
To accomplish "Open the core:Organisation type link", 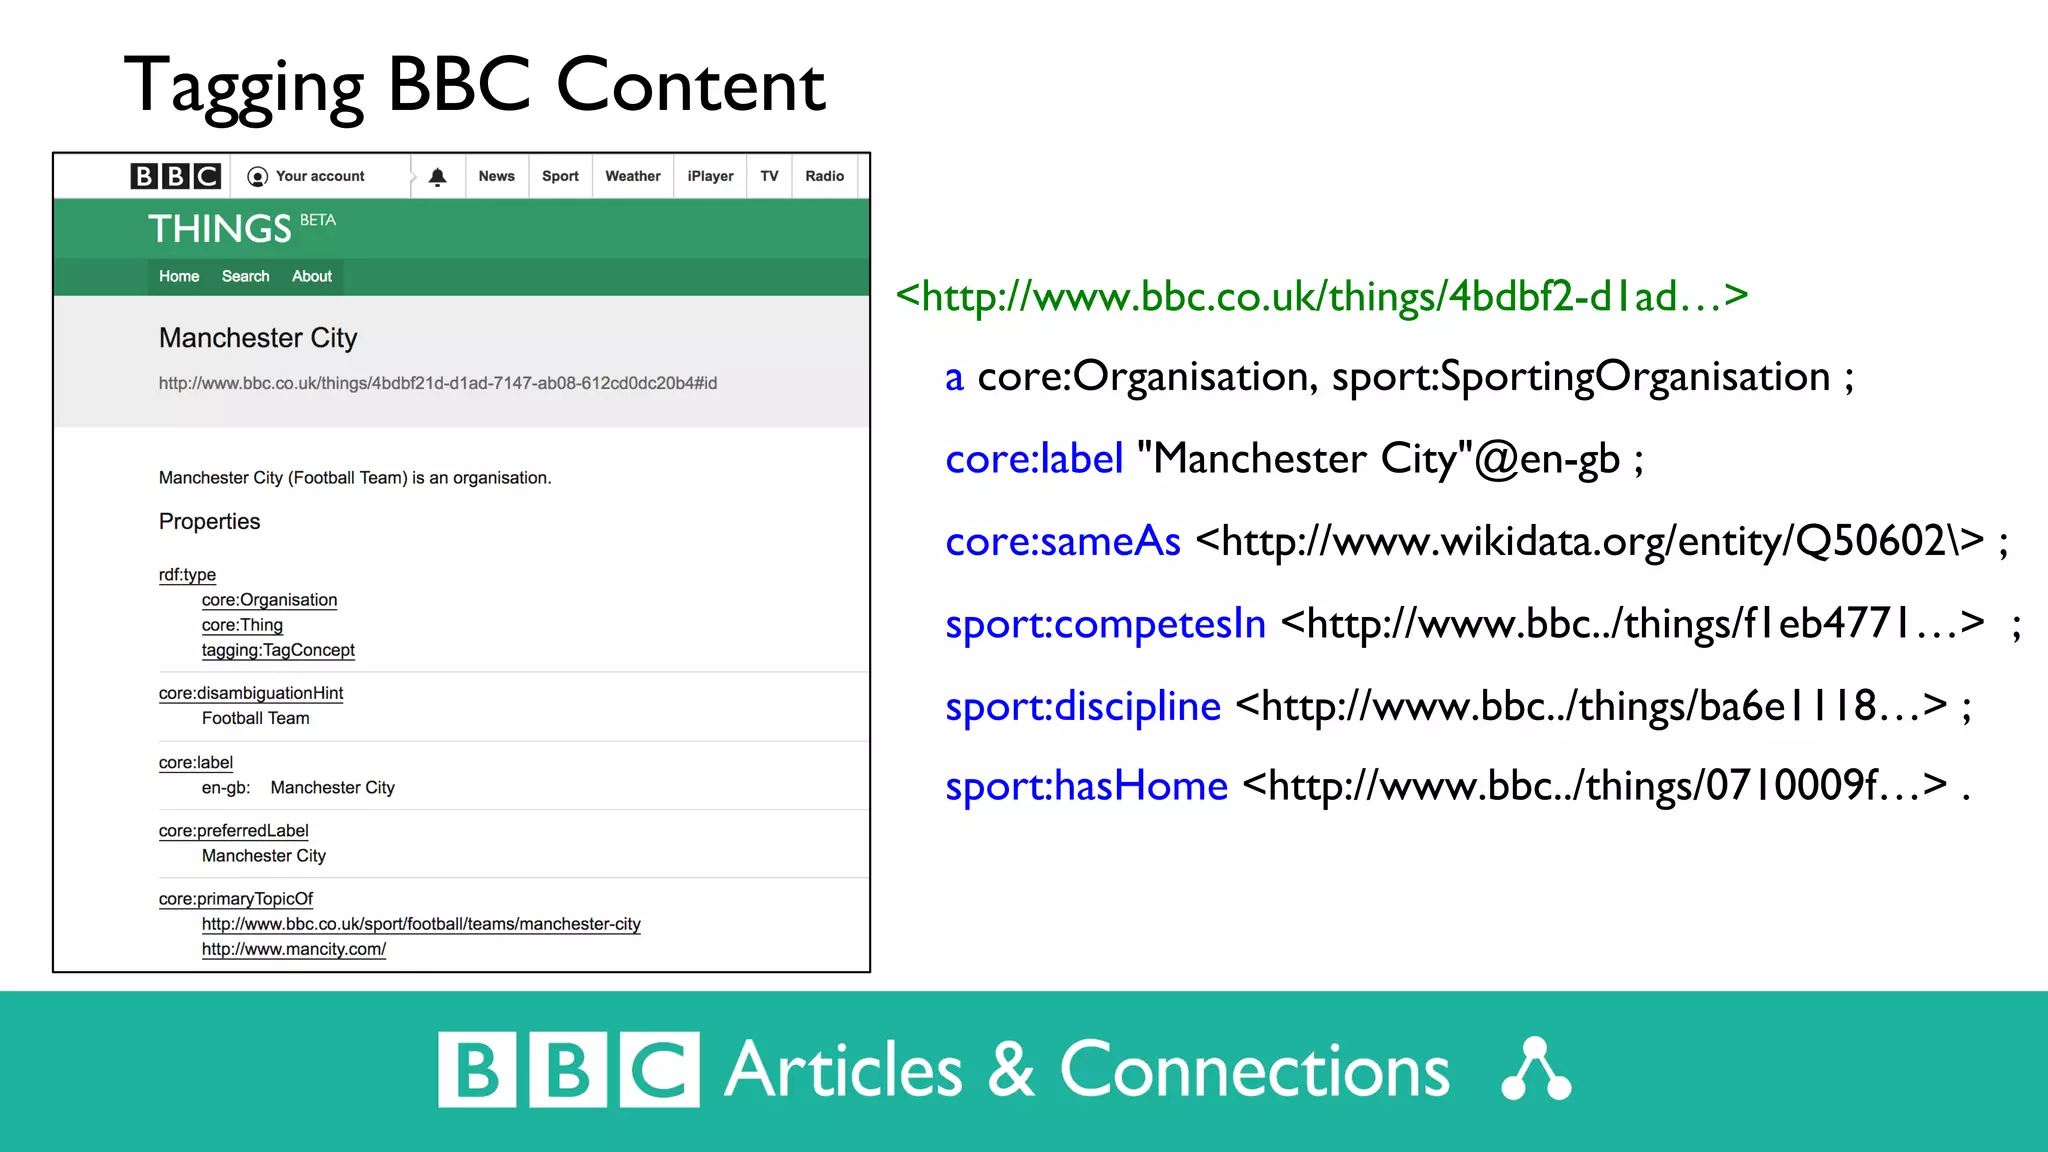I will pyautogui.click(x=269, y=600).
